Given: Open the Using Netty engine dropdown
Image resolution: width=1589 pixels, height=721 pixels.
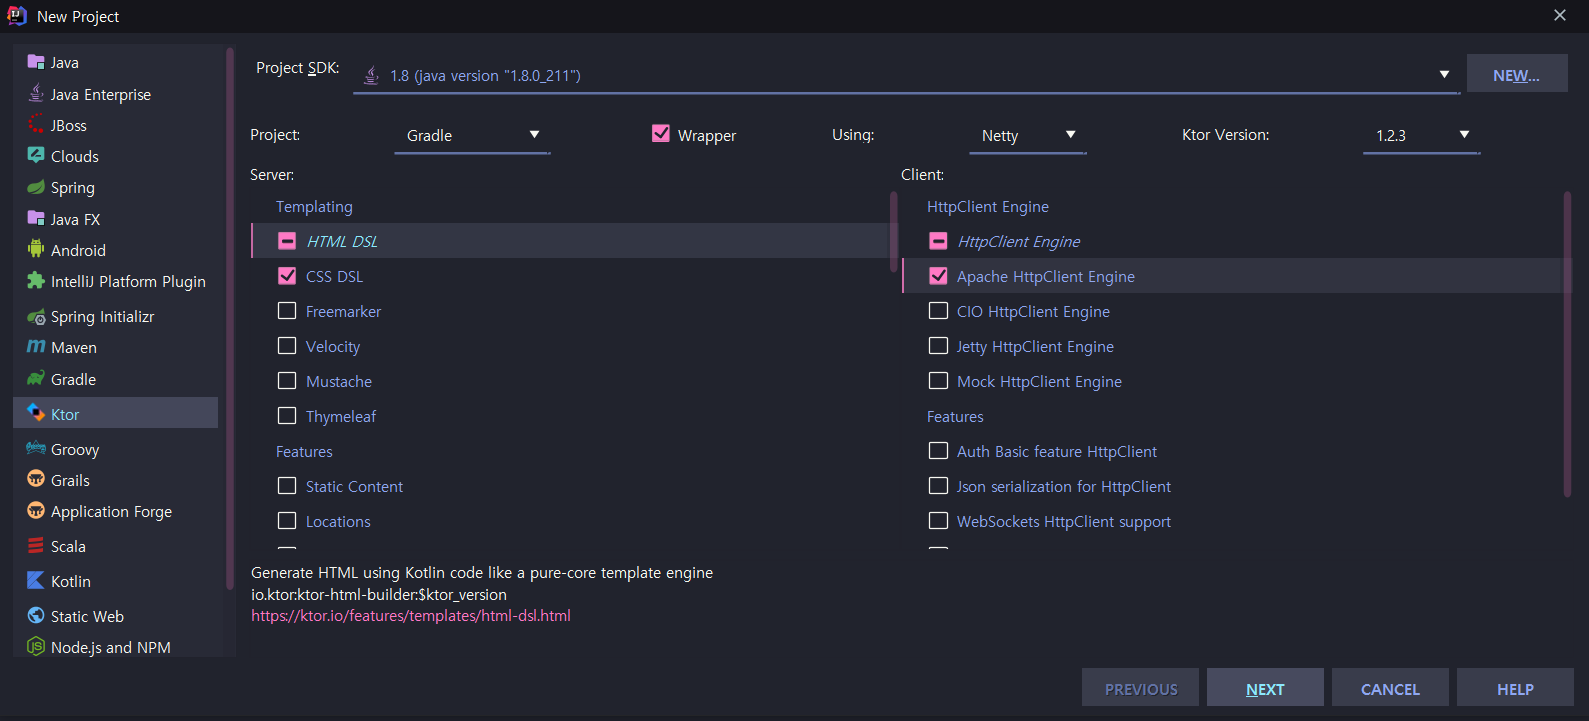Looking at the screenshot, I should [x=1028, y=135].
